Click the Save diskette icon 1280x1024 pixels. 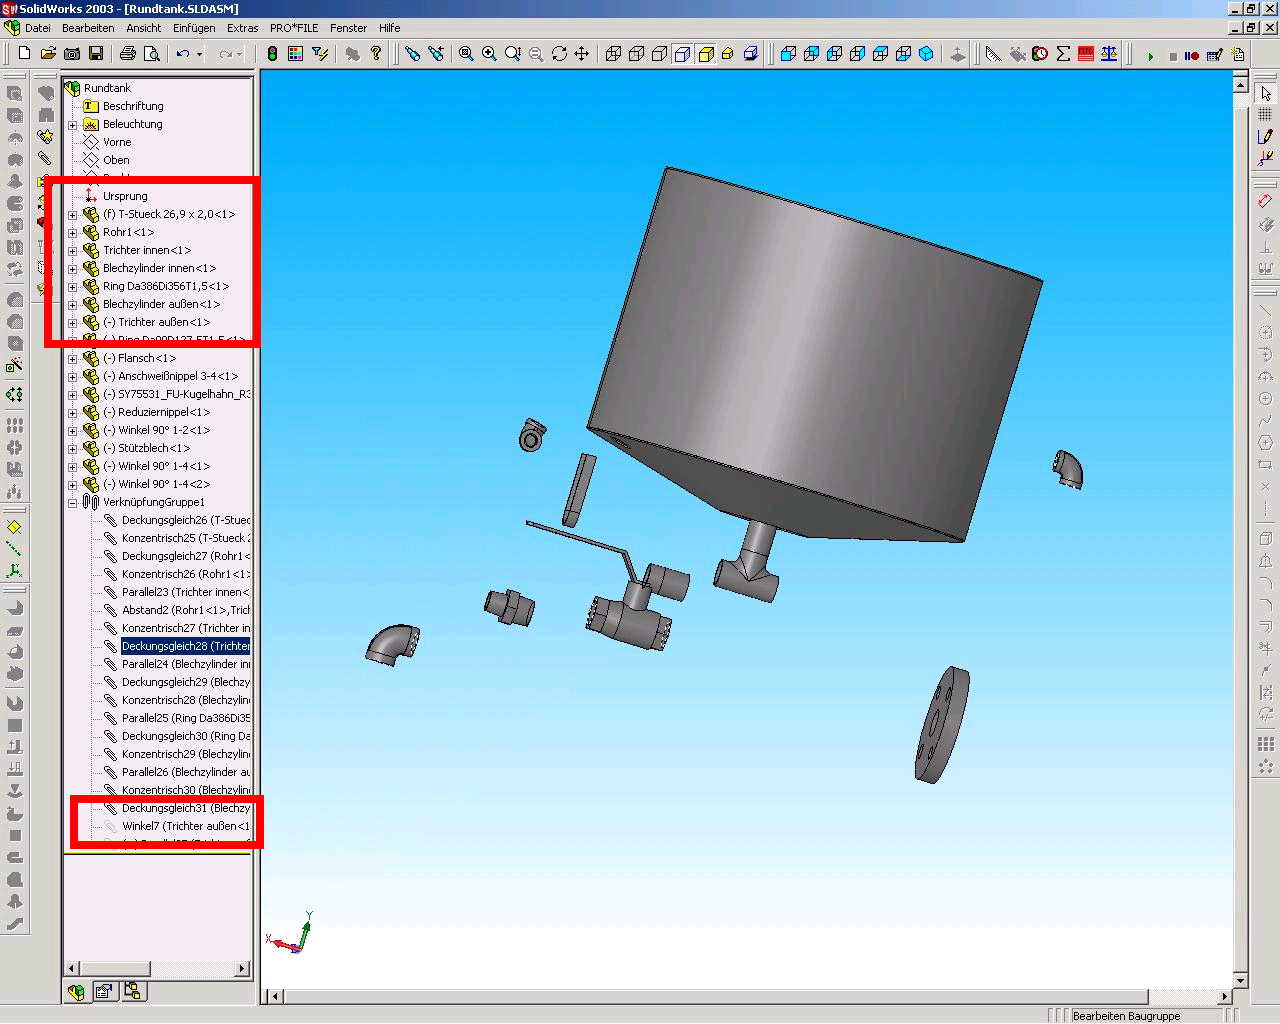tap(96, 54)
